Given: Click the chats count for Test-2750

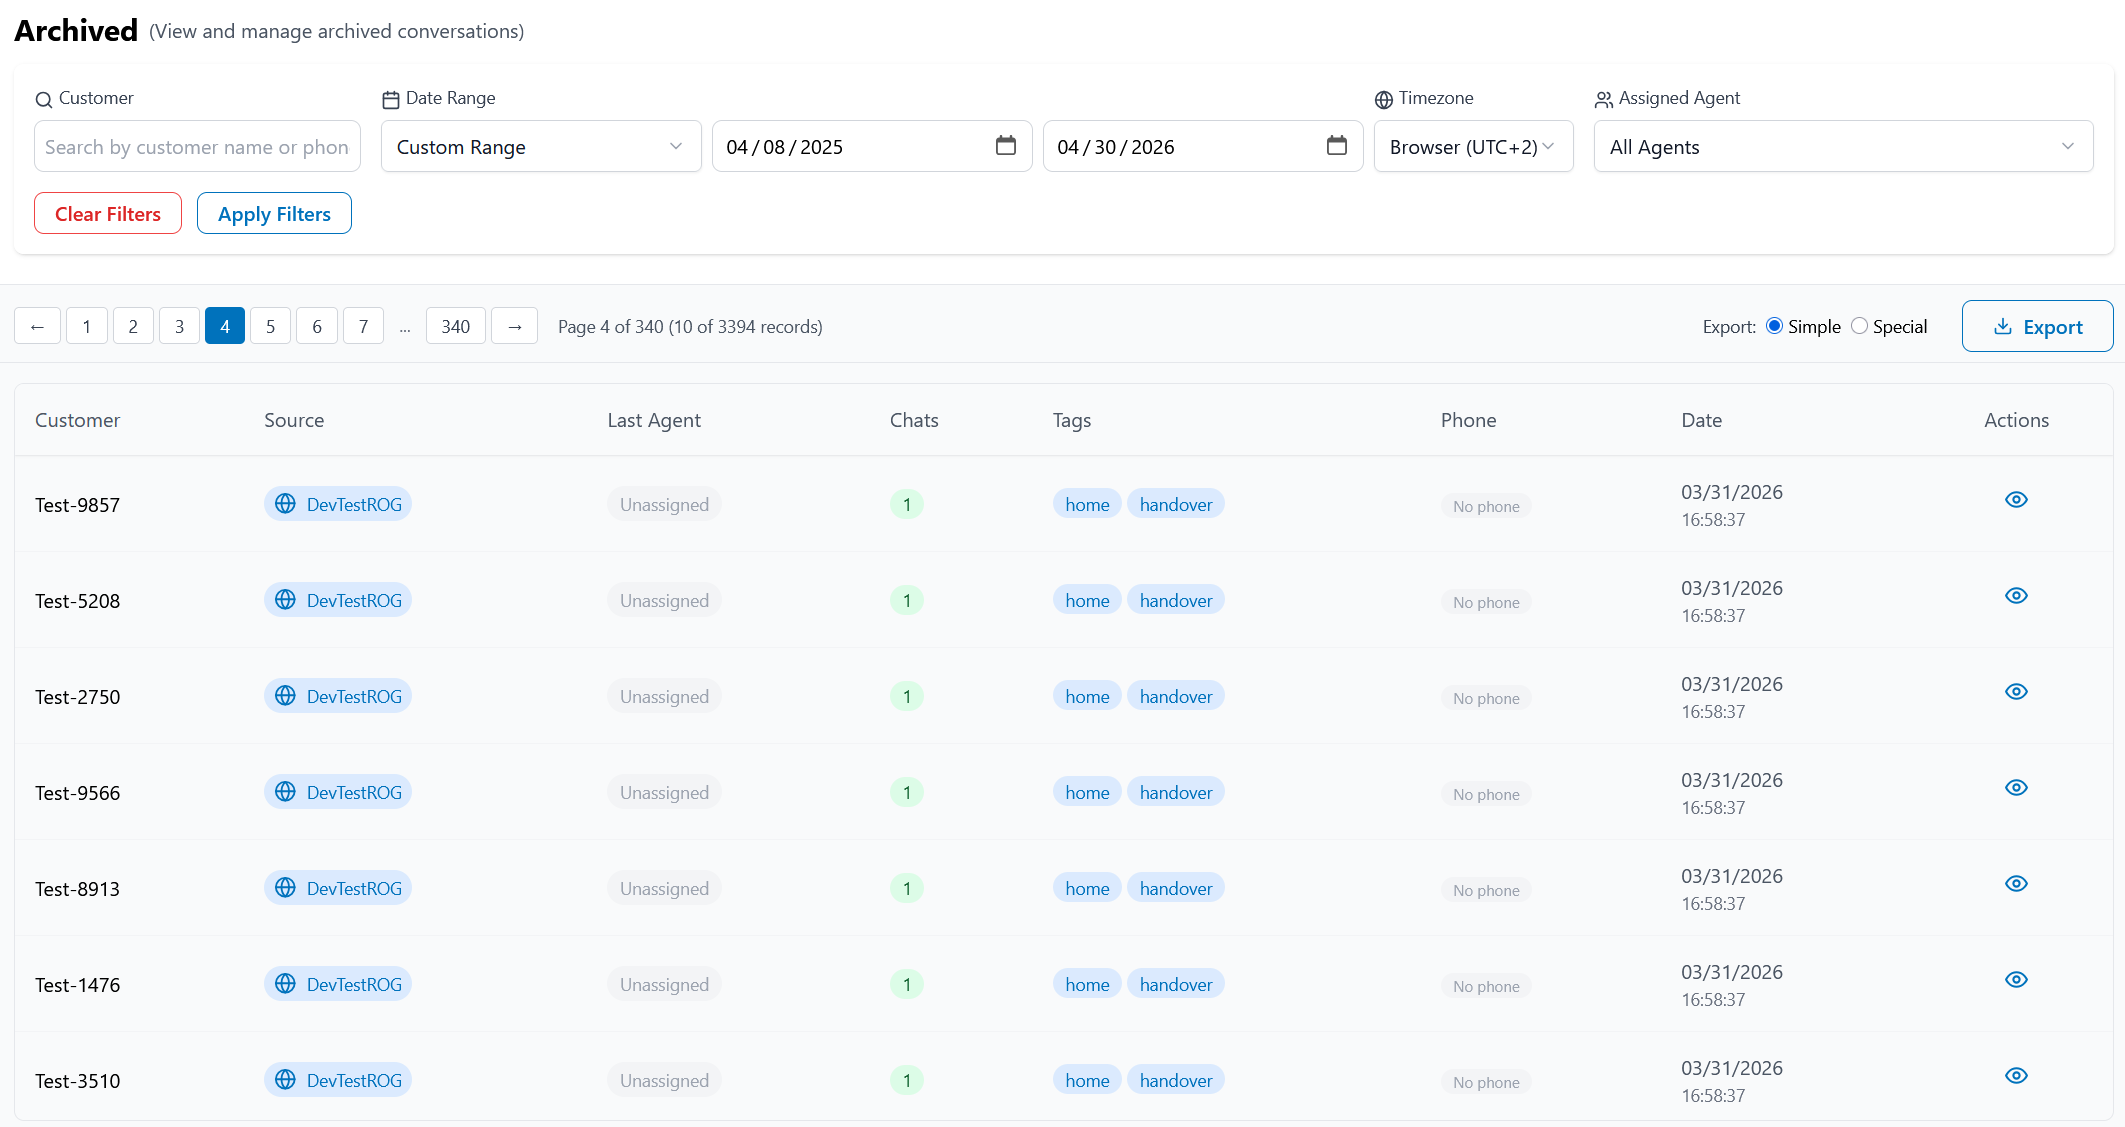Looking at the screenshot, I should 907,696.
